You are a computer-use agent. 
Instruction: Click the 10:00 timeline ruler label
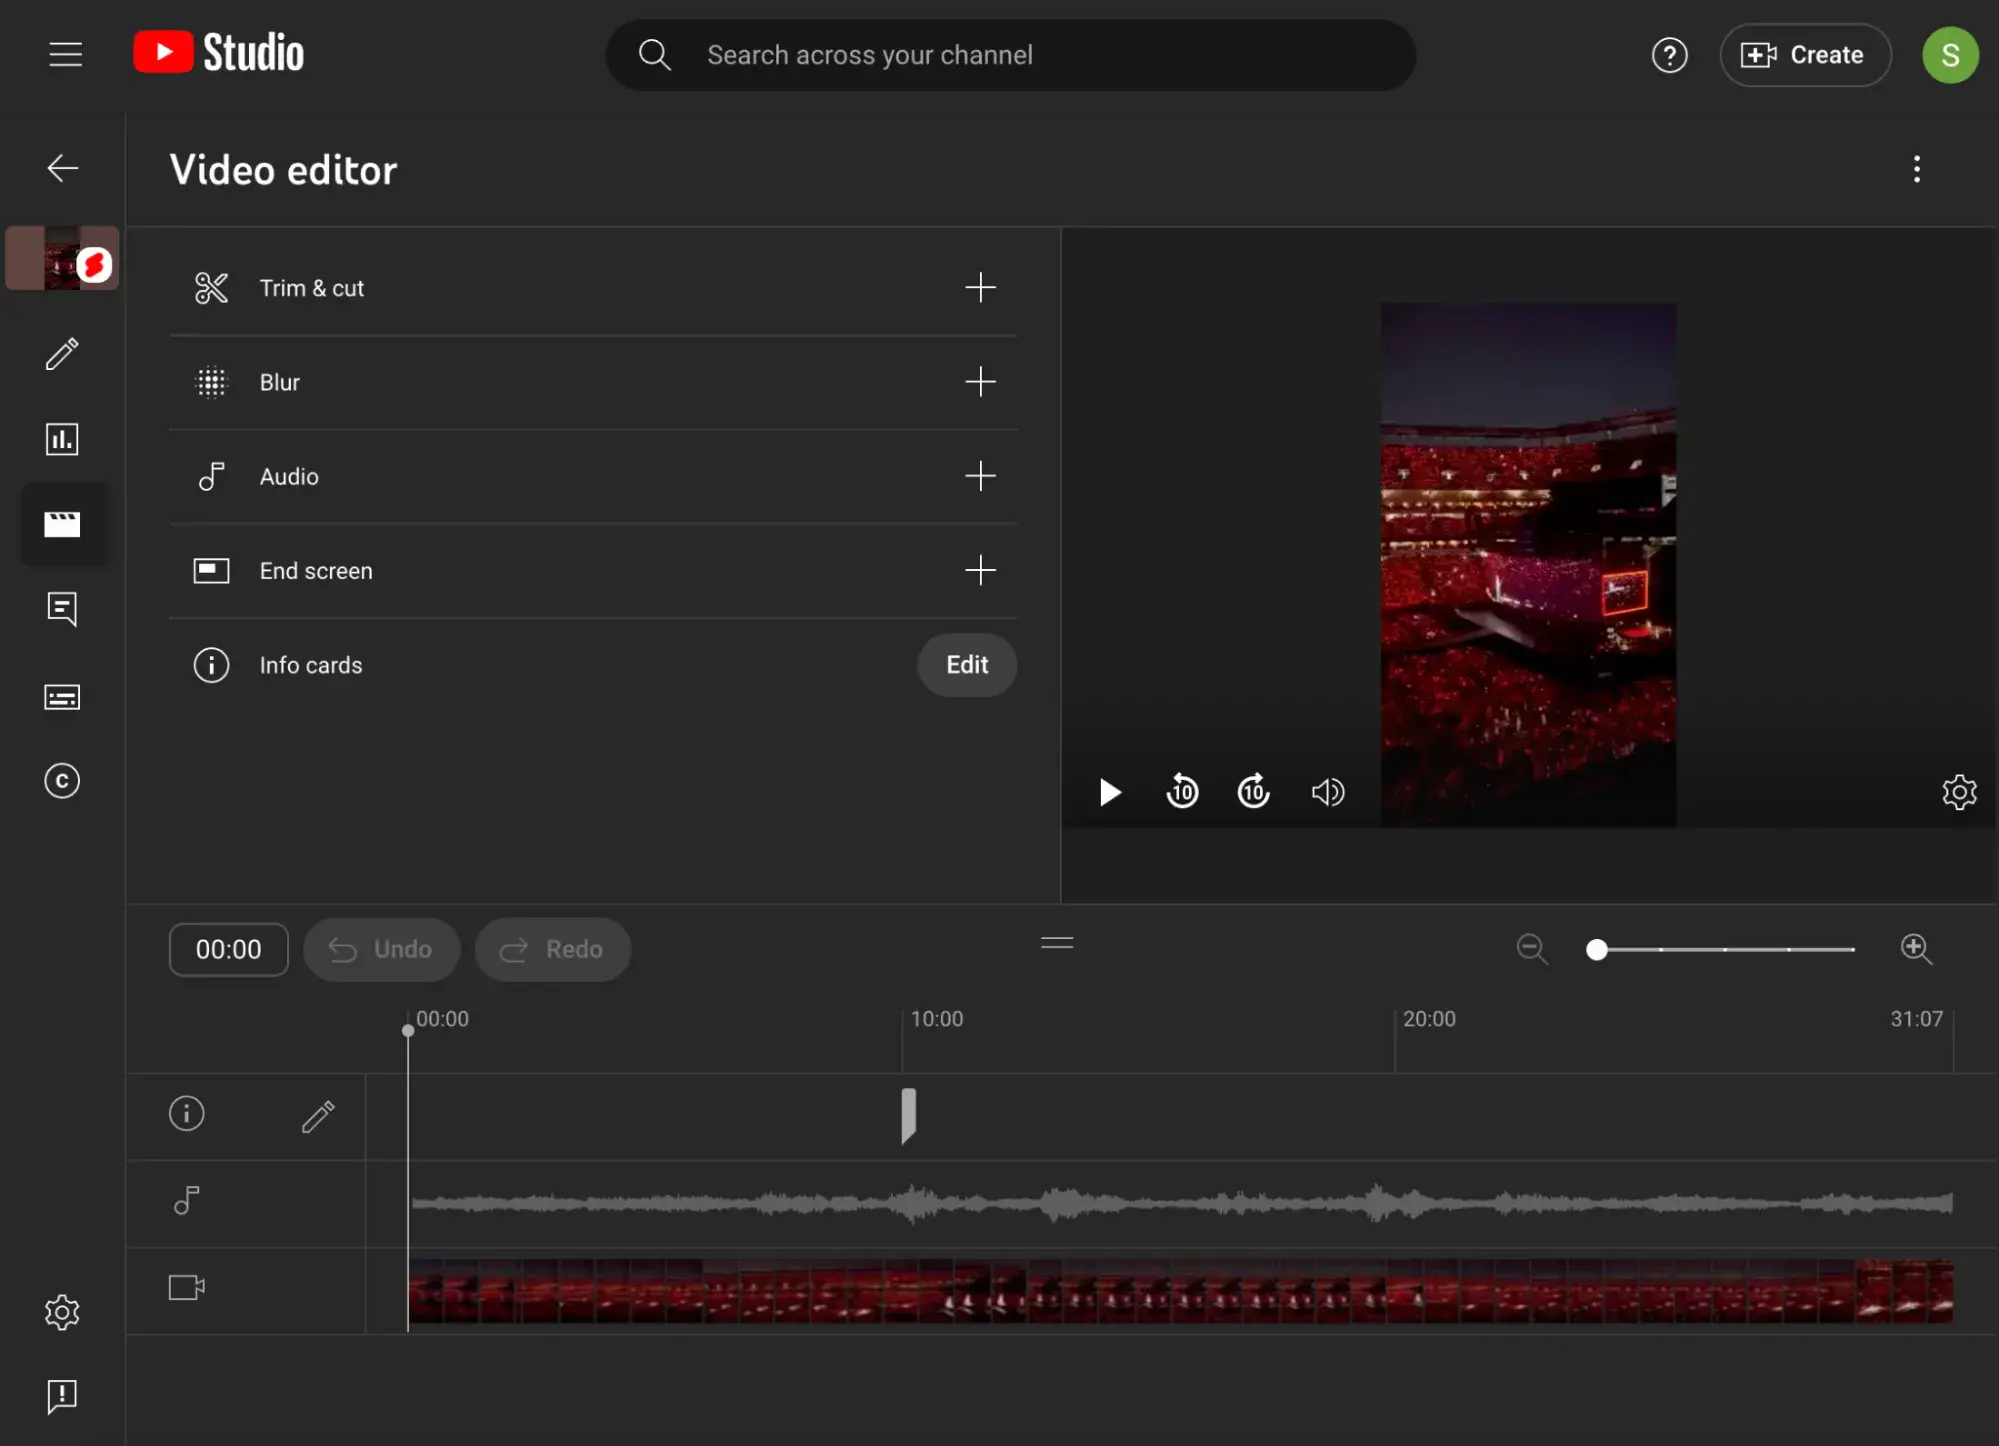[936, 1019]
